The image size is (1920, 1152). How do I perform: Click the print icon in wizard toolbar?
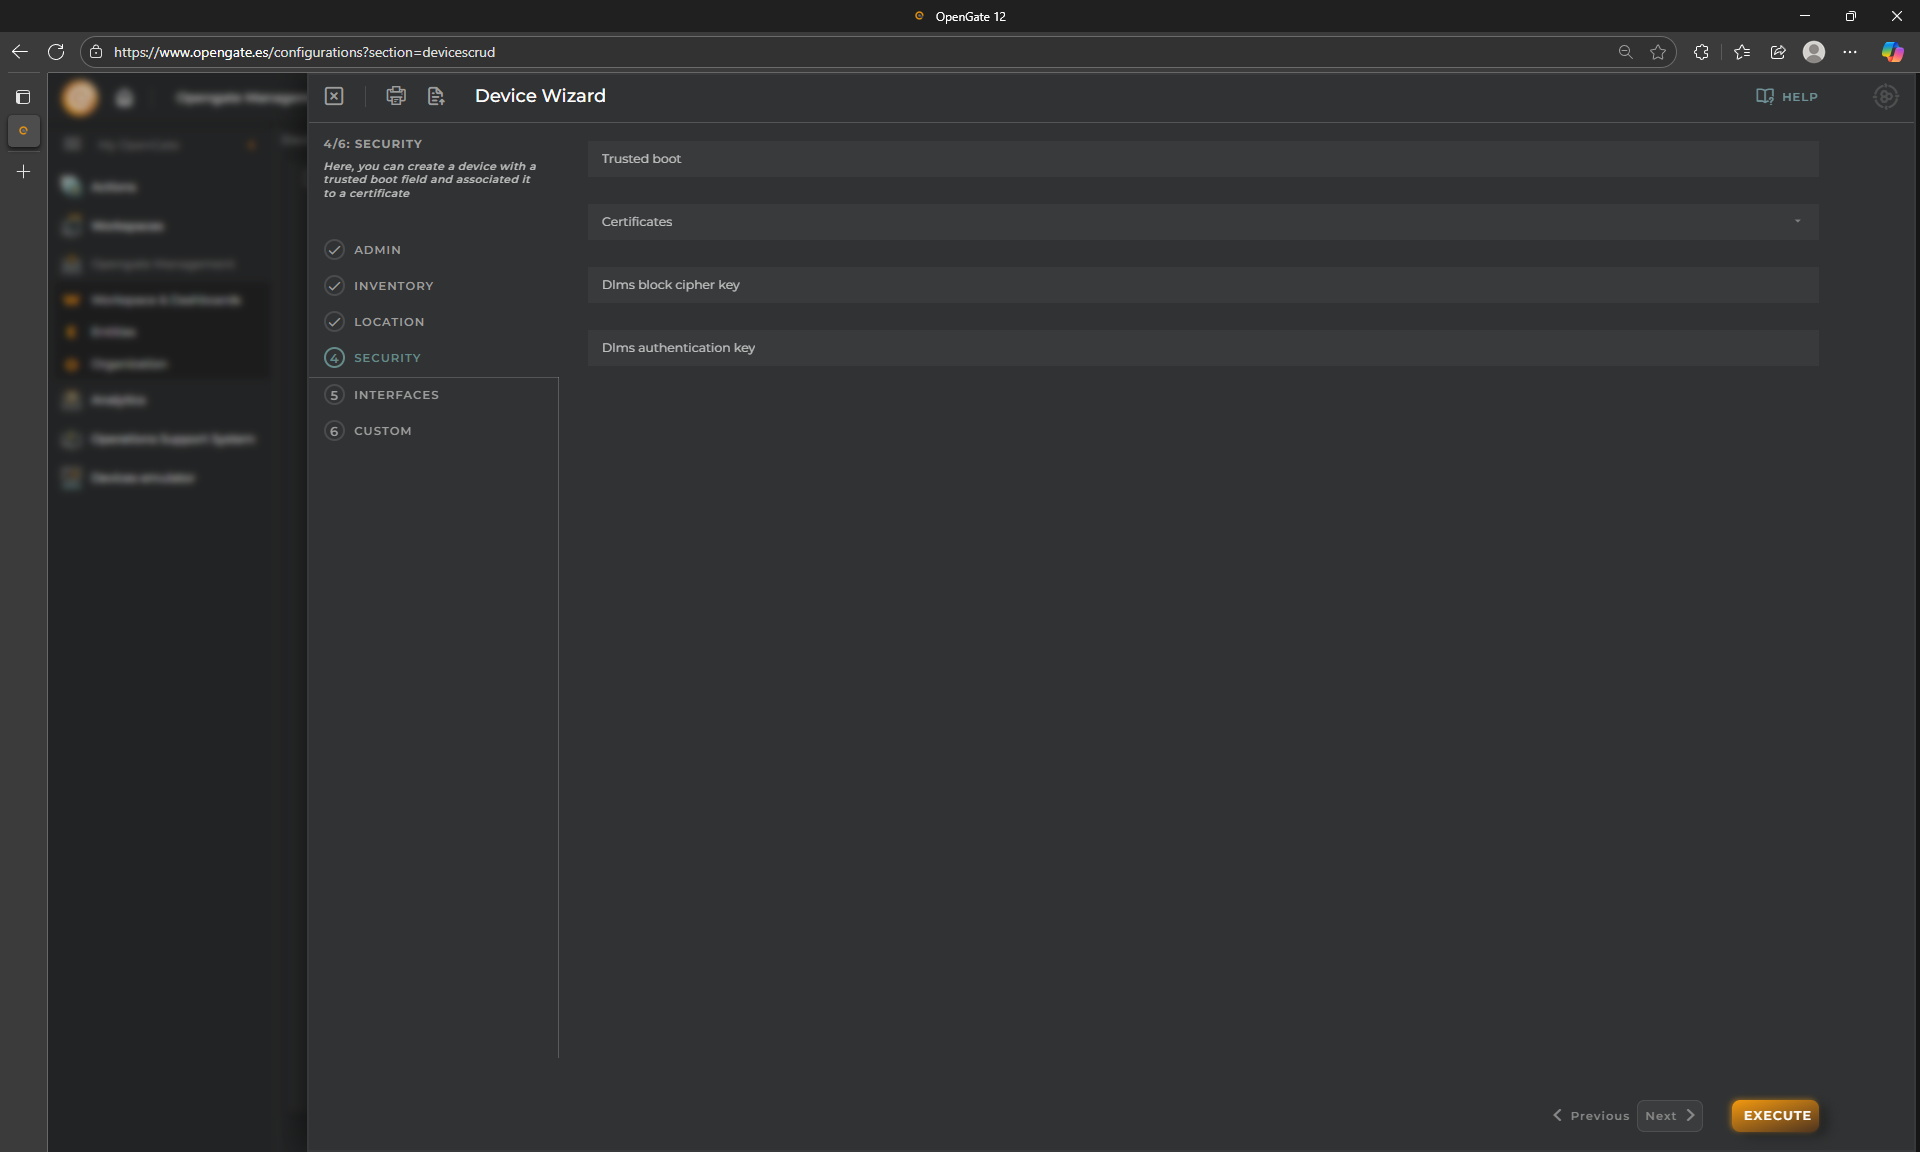pyautogui.click(x=396, y=96)
